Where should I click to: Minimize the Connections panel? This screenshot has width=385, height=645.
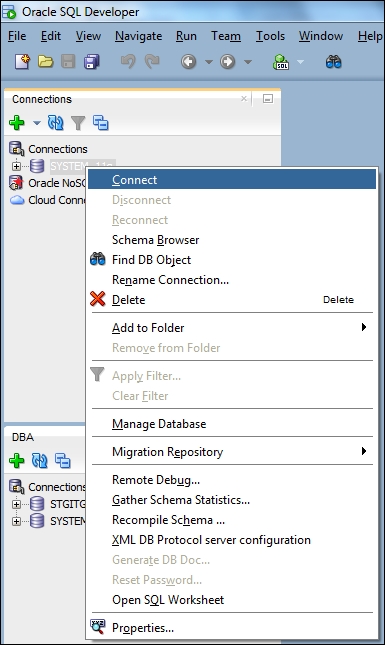(x=268, y=99)
